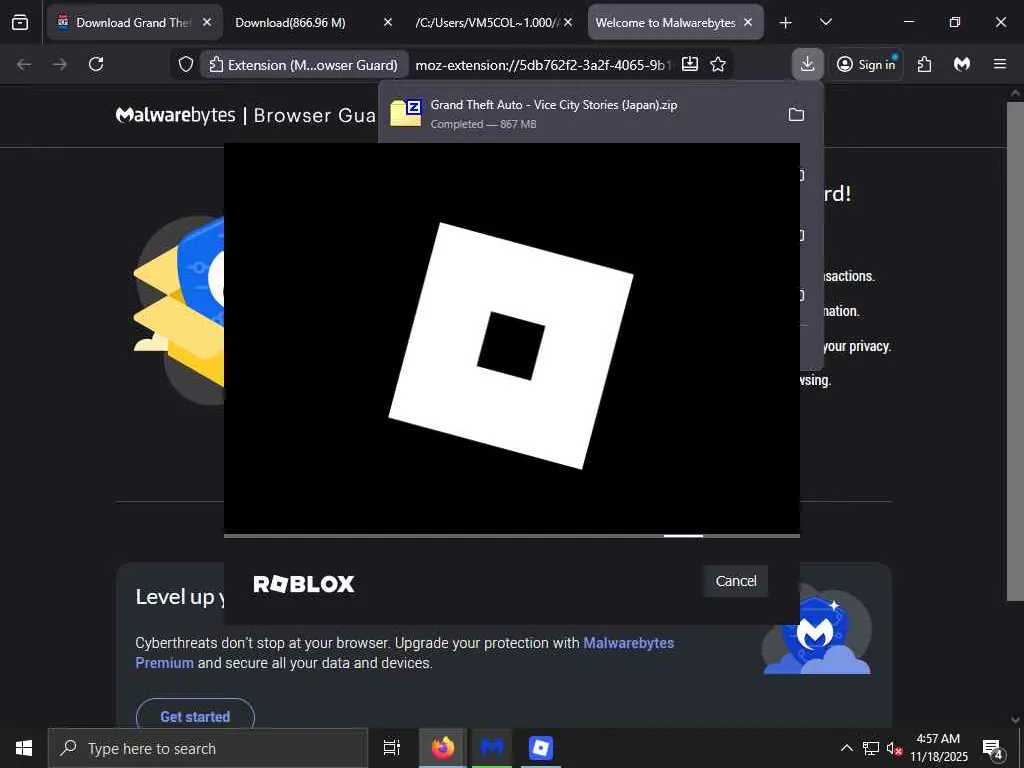Go forward to the next page
Screen dimensions: 1024x768
(59, 64)
